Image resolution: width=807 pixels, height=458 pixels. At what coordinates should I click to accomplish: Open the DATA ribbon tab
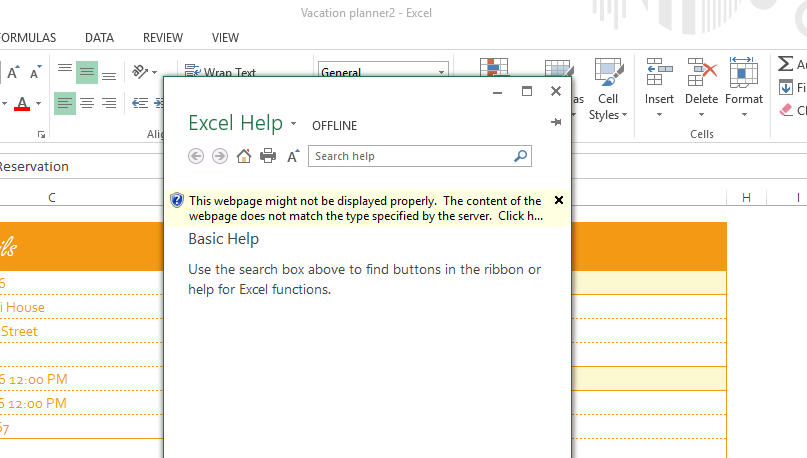99,38
